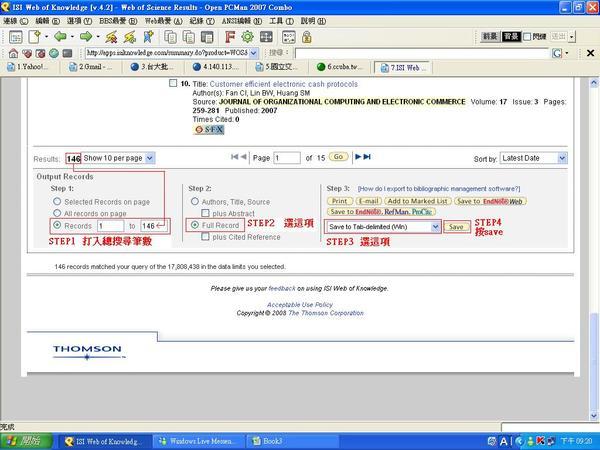Go to next results page arrow
600x450 pixels.
tap(358, 157)
